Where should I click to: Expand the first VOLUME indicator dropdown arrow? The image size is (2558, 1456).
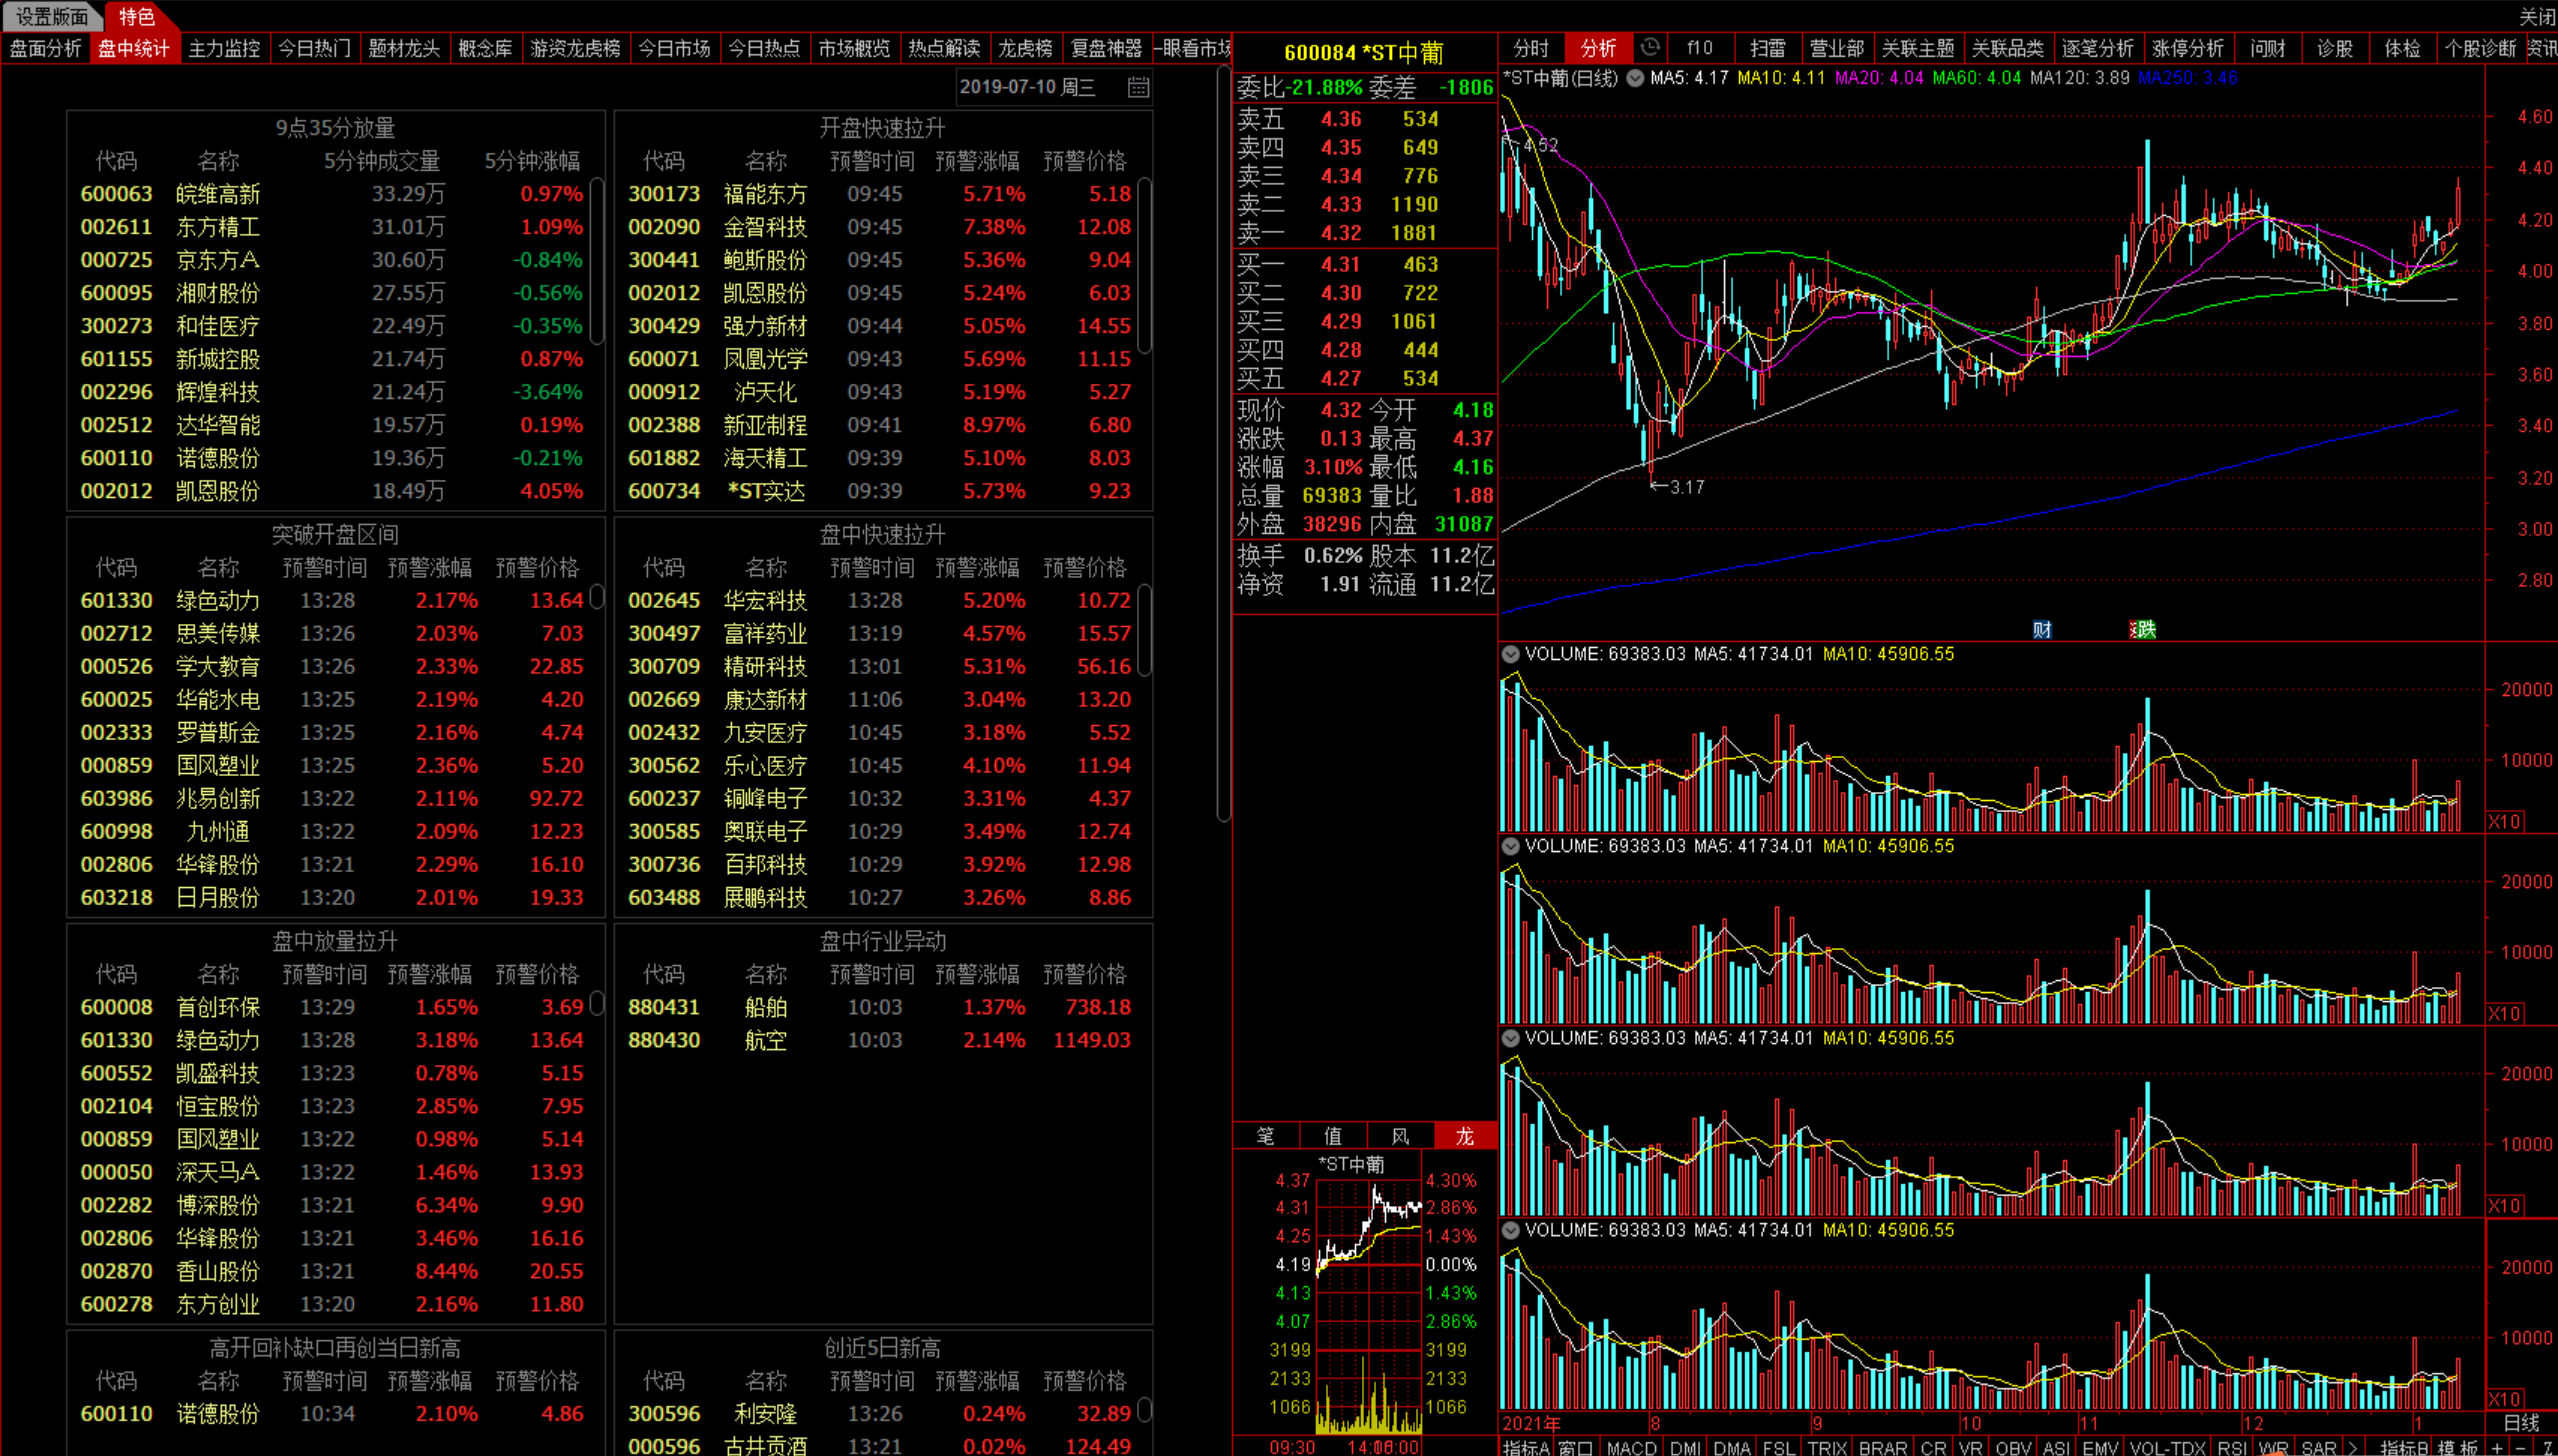[1510, 654]
